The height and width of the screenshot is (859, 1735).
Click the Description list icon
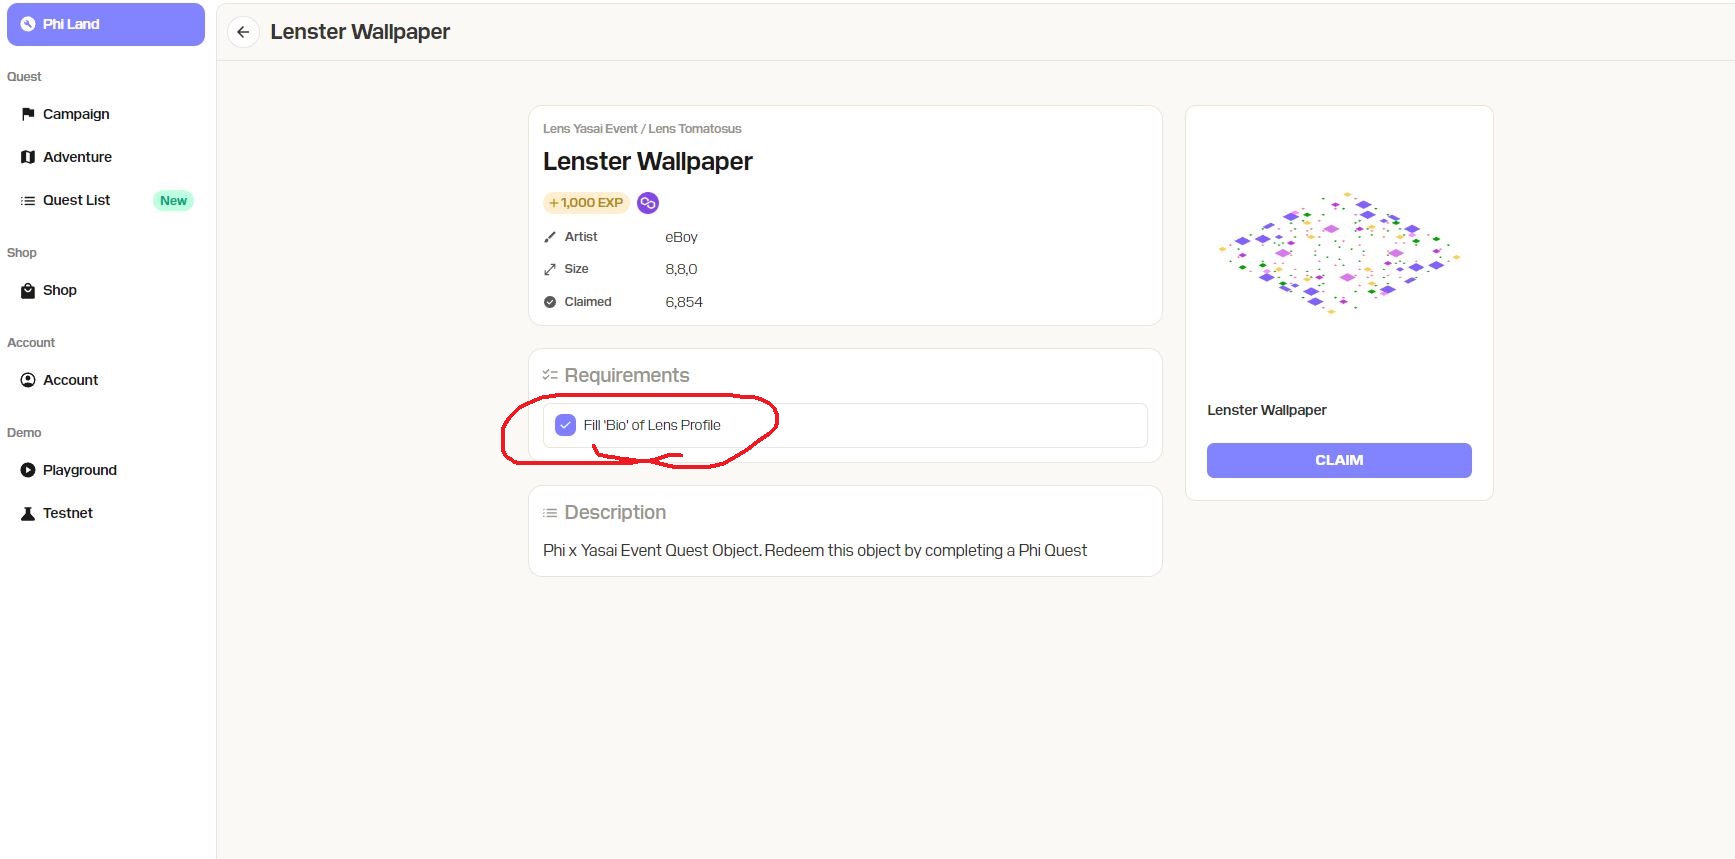[x=550, y=513]
